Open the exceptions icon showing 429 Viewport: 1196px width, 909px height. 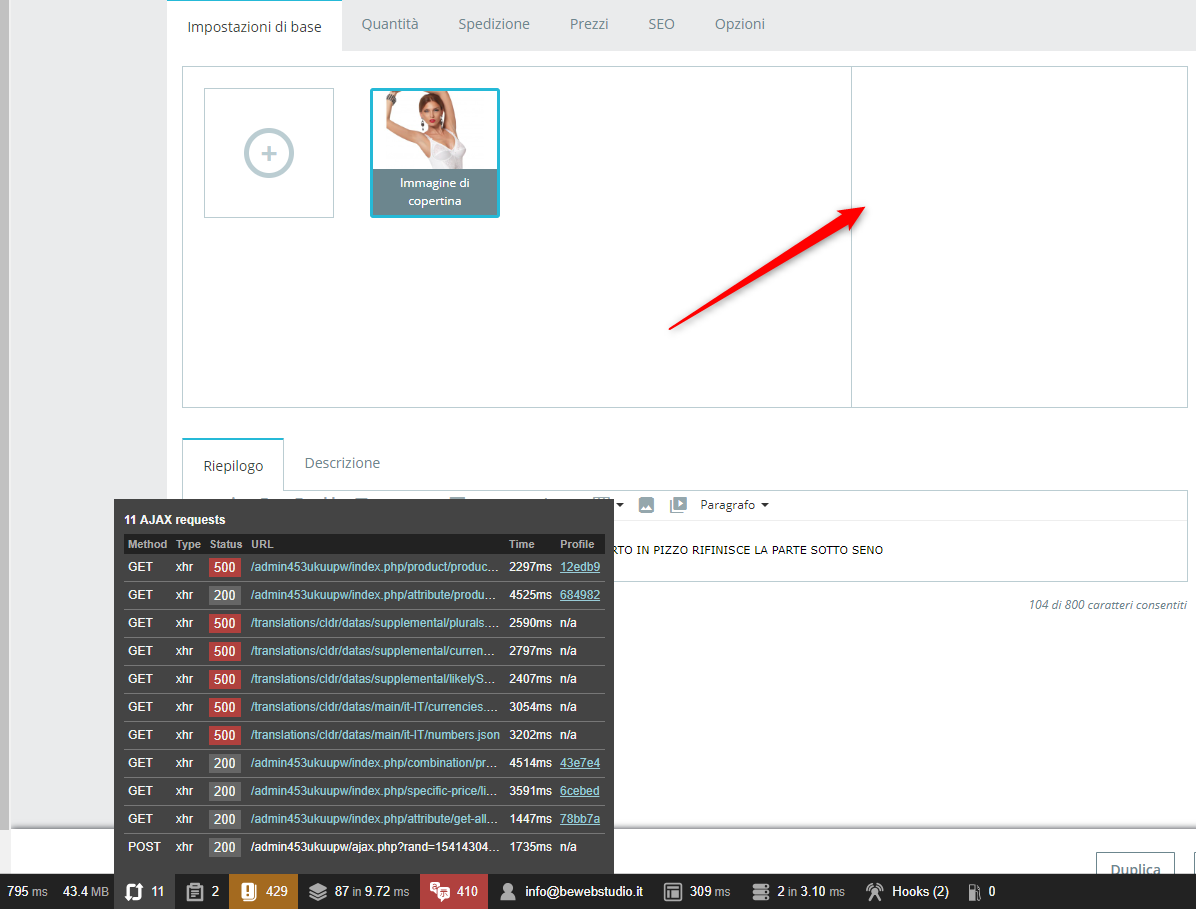pyautogui.click(x=248, y=891)
